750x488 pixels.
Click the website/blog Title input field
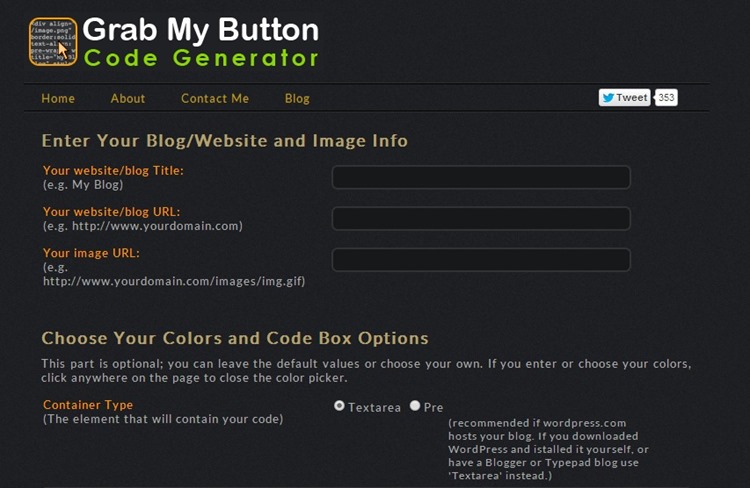point(481,177)
